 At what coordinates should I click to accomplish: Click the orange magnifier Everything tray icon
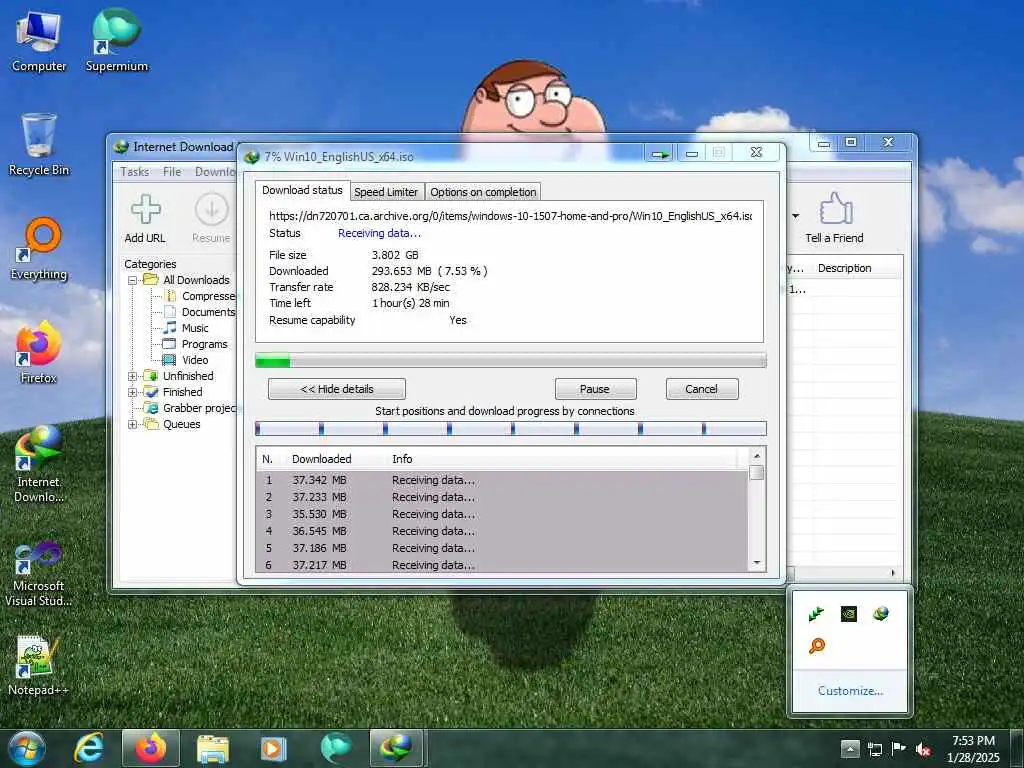coord(816,646)
